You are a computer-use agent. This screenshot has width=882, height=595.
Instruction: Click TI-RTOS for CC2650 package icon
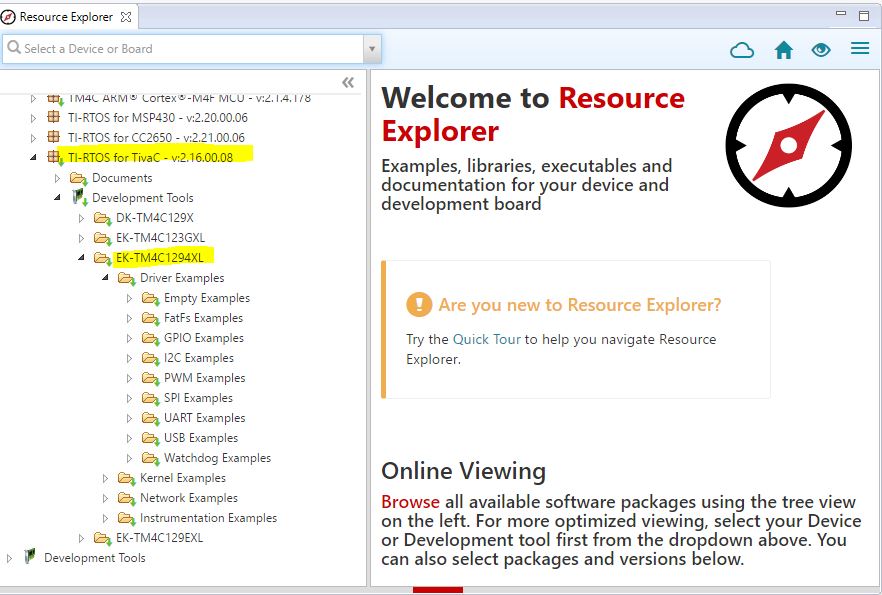coord(55,137)
